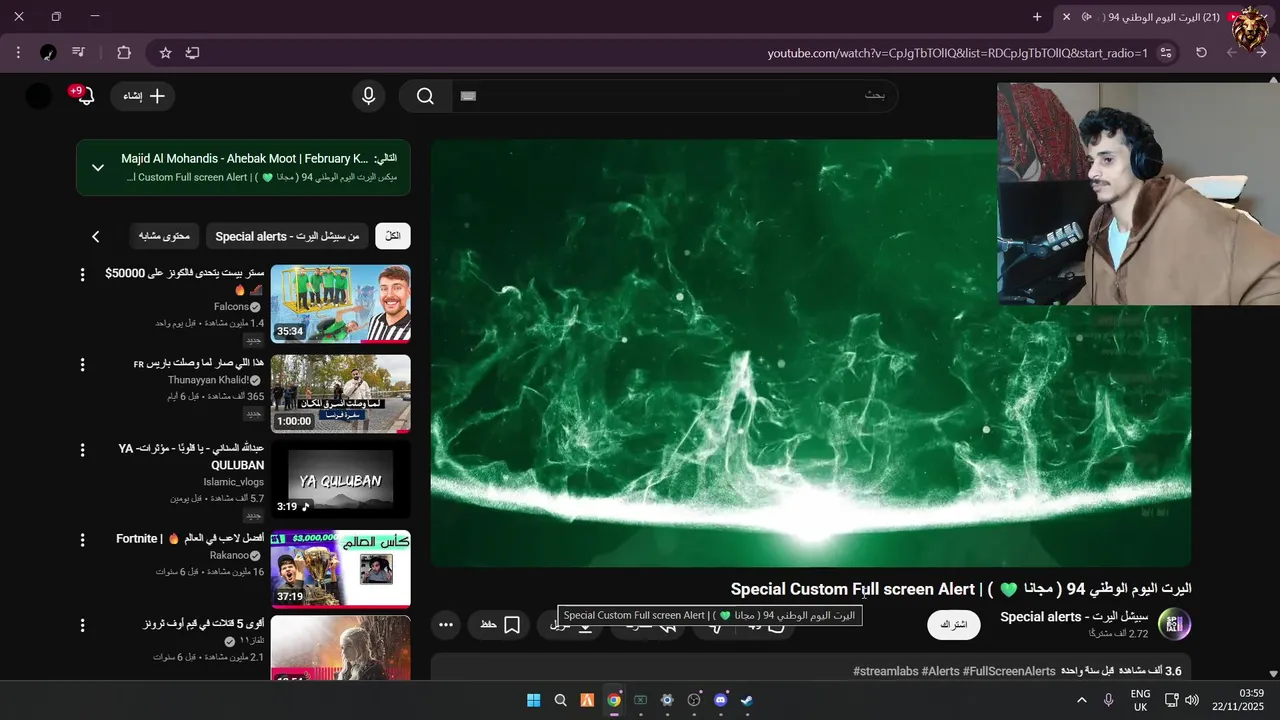Open a new browser tab
The width and height of the screenshot is (1280, 720).
click(1037, 17)
